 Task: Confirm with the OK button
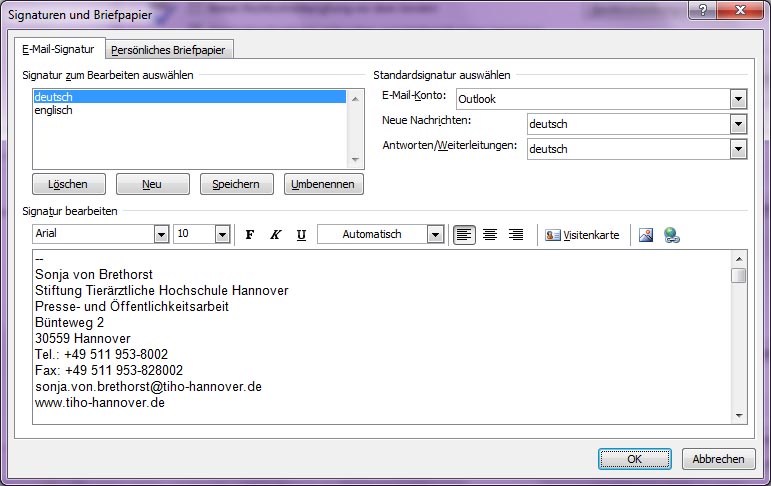[634, 459]
